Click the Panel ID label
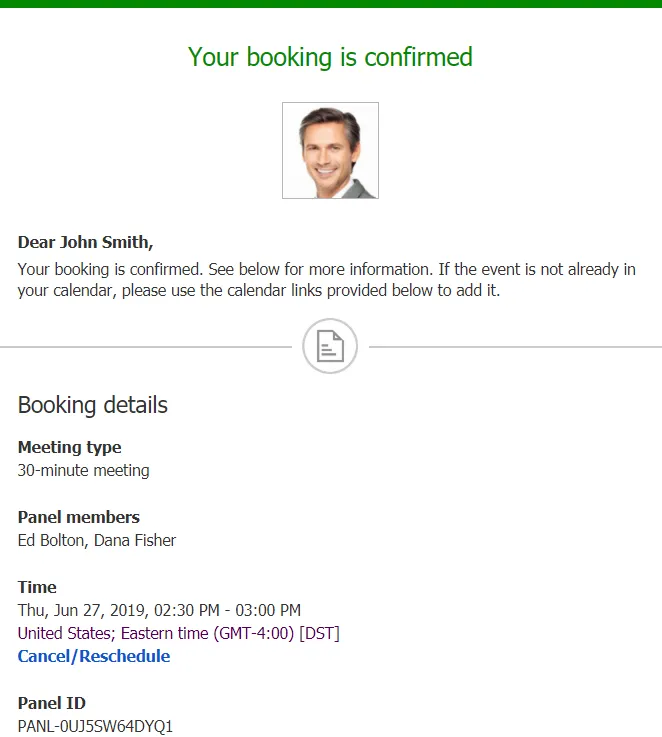Viewport: 662px width, 737px height. pos(52,703)
